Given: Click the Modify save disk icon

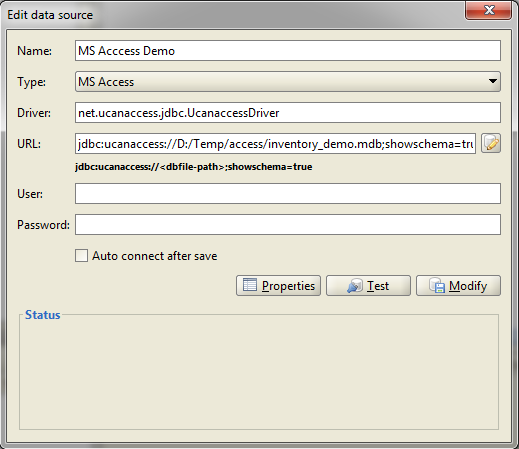Looking at the screenshot, I should click(x=437, y=285).
